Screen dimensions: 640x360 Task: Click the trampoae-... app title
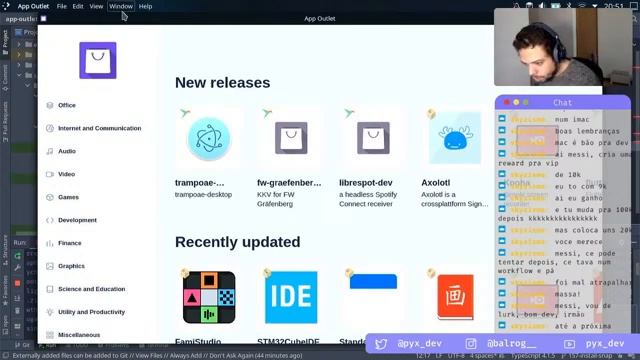(200, 183)
